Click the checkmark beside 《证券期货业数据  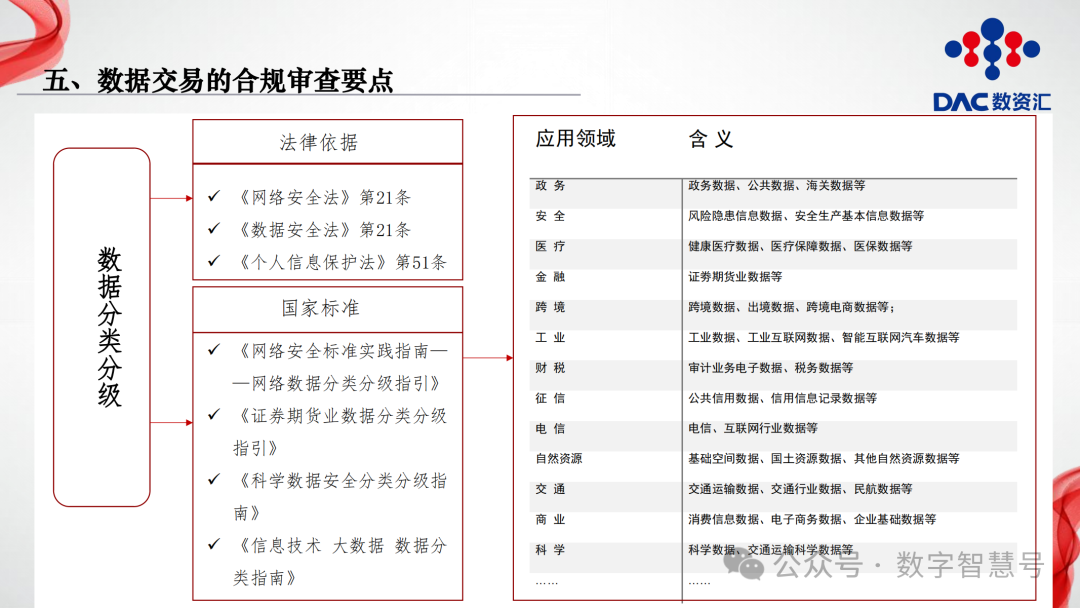(x=214, y=414)
